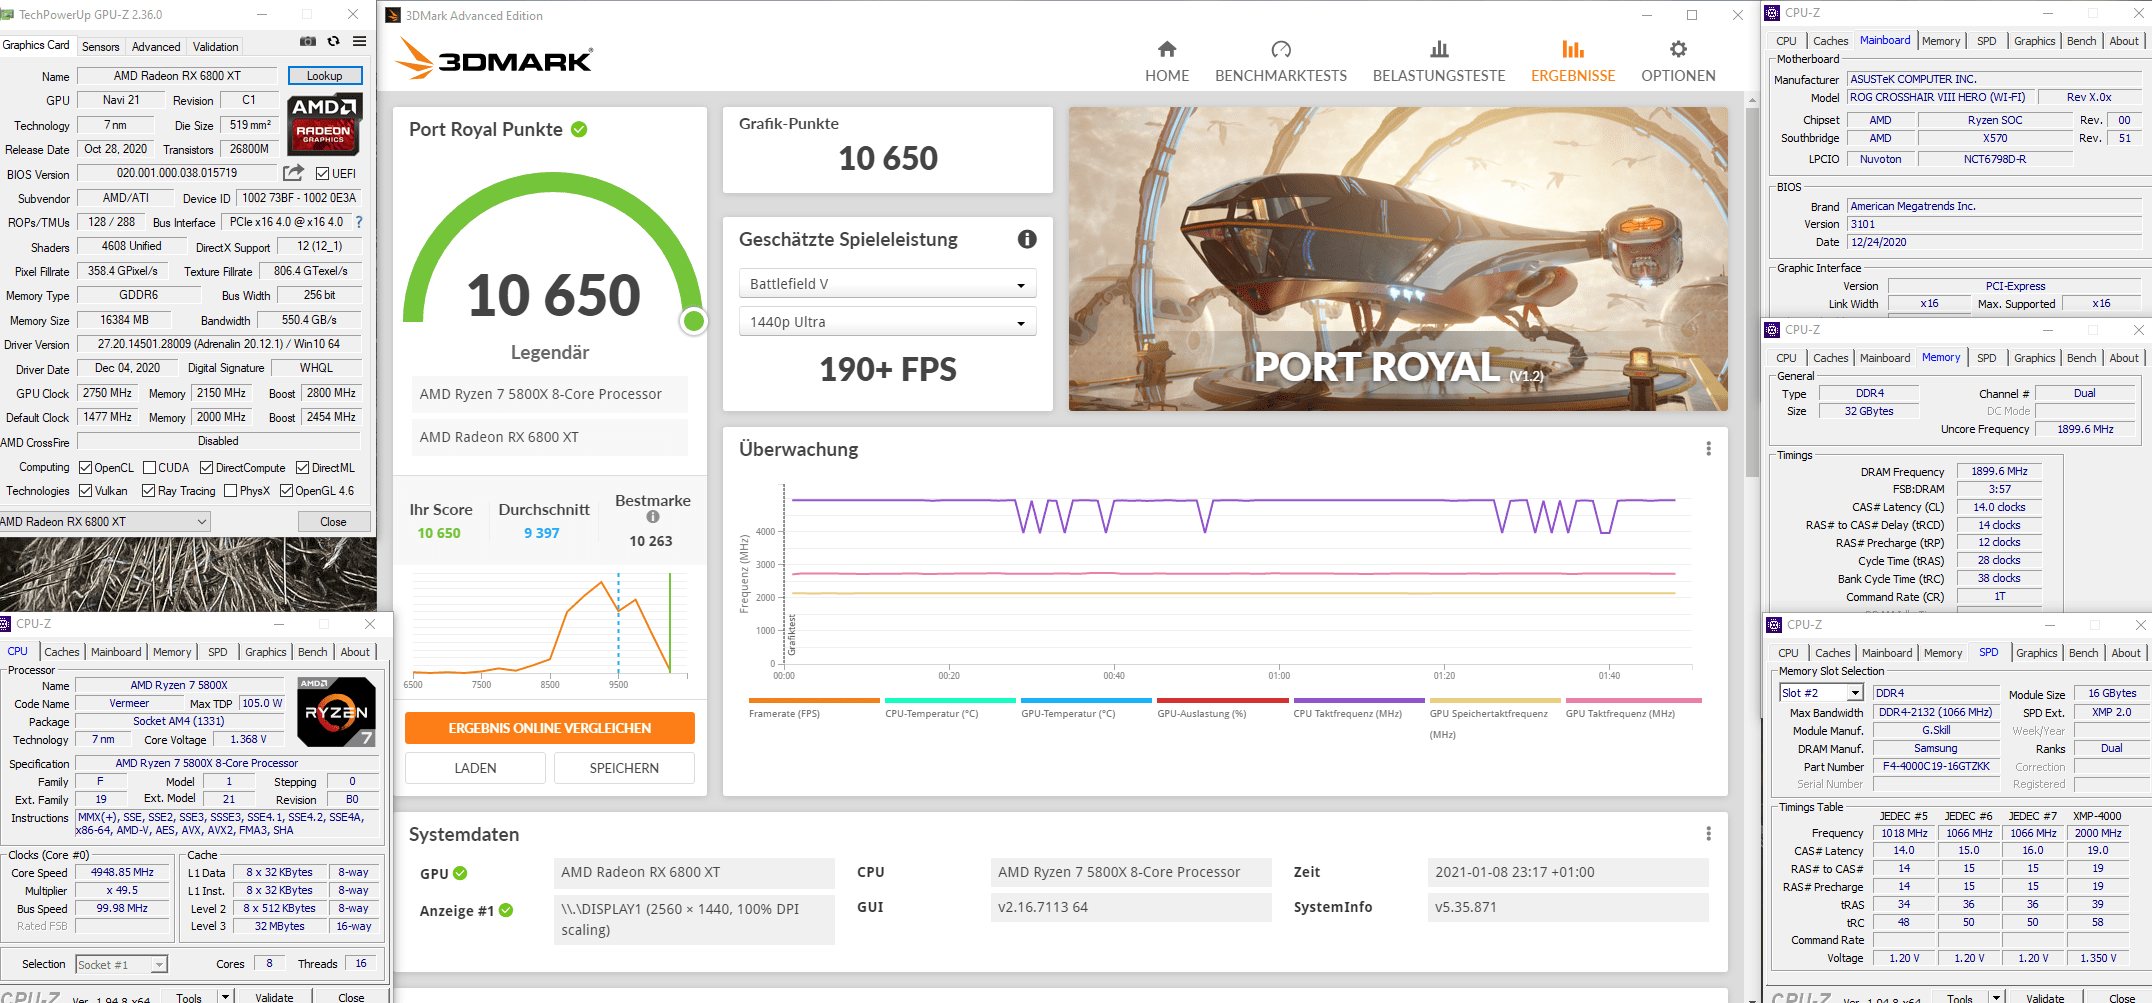
Task: Switch to the Validation tab in GPU-Z
Action: tap(215, 47)
